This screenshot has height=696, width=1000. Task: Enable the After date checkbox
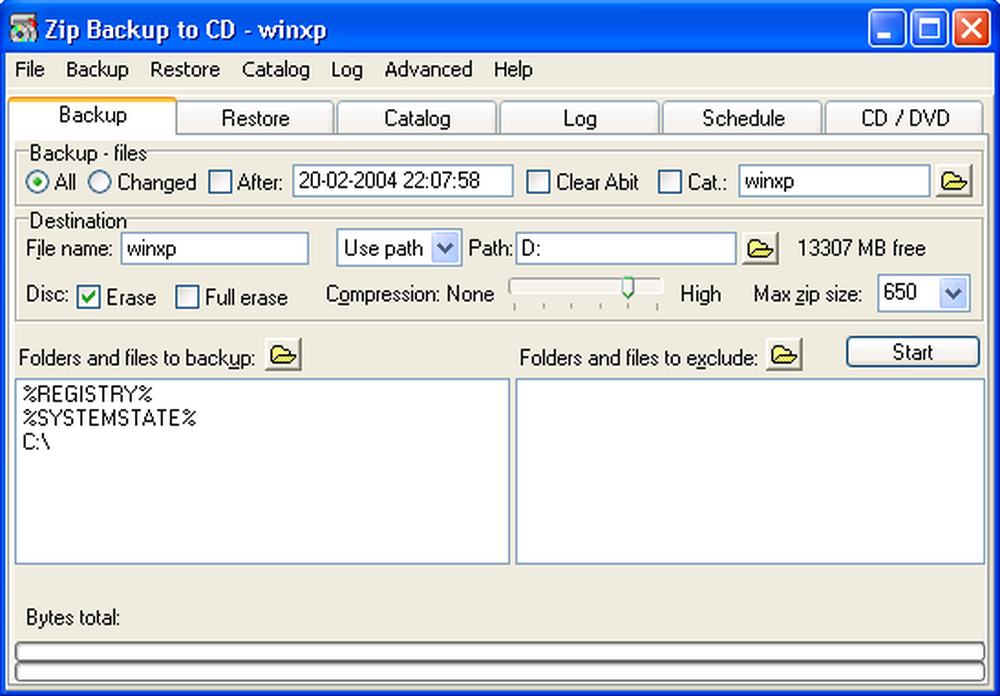[220, 182]
